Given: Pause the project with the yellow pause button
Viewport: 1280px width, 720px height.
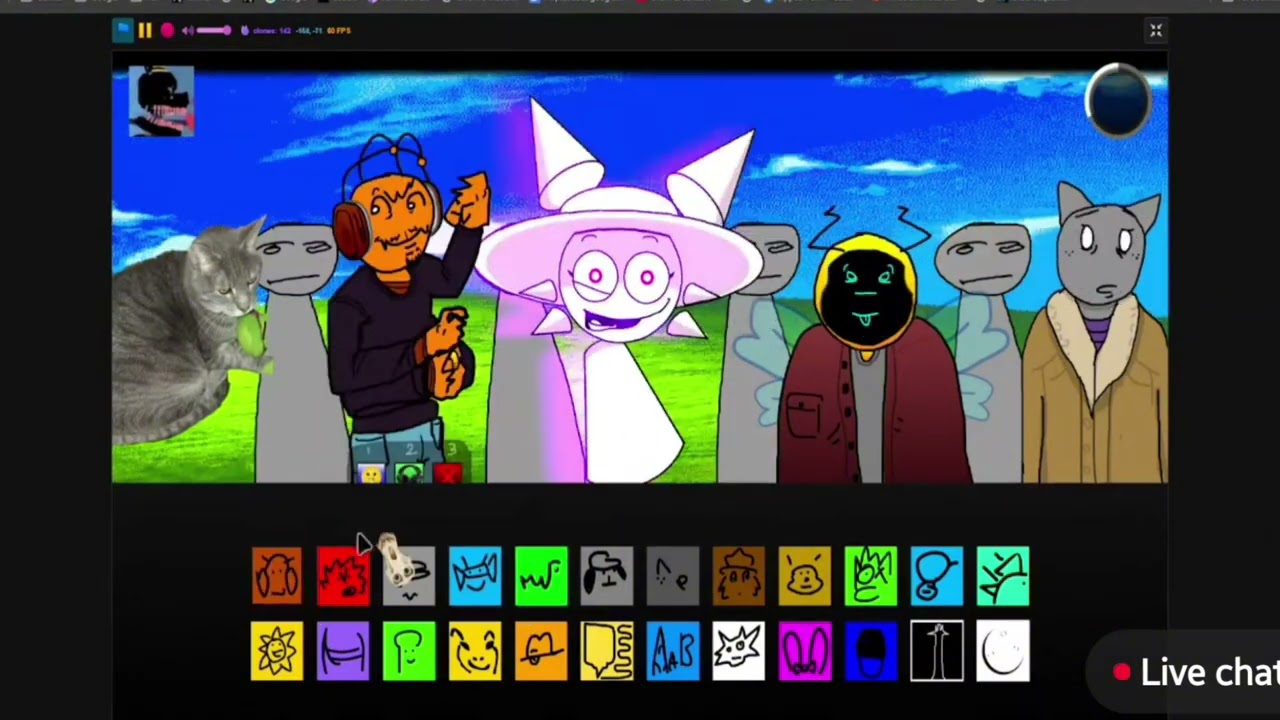Looking at the screenshot, I should tap(145, 31).
